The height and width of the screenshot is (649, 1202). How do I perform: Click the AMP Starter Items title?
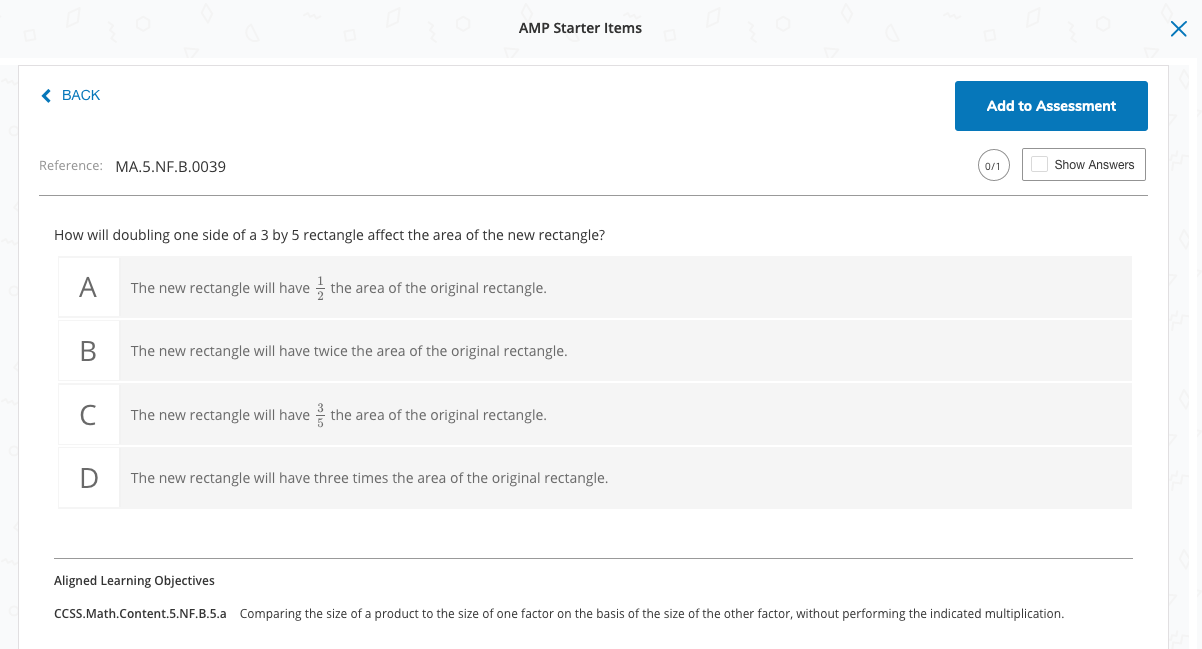click(580, 28)
